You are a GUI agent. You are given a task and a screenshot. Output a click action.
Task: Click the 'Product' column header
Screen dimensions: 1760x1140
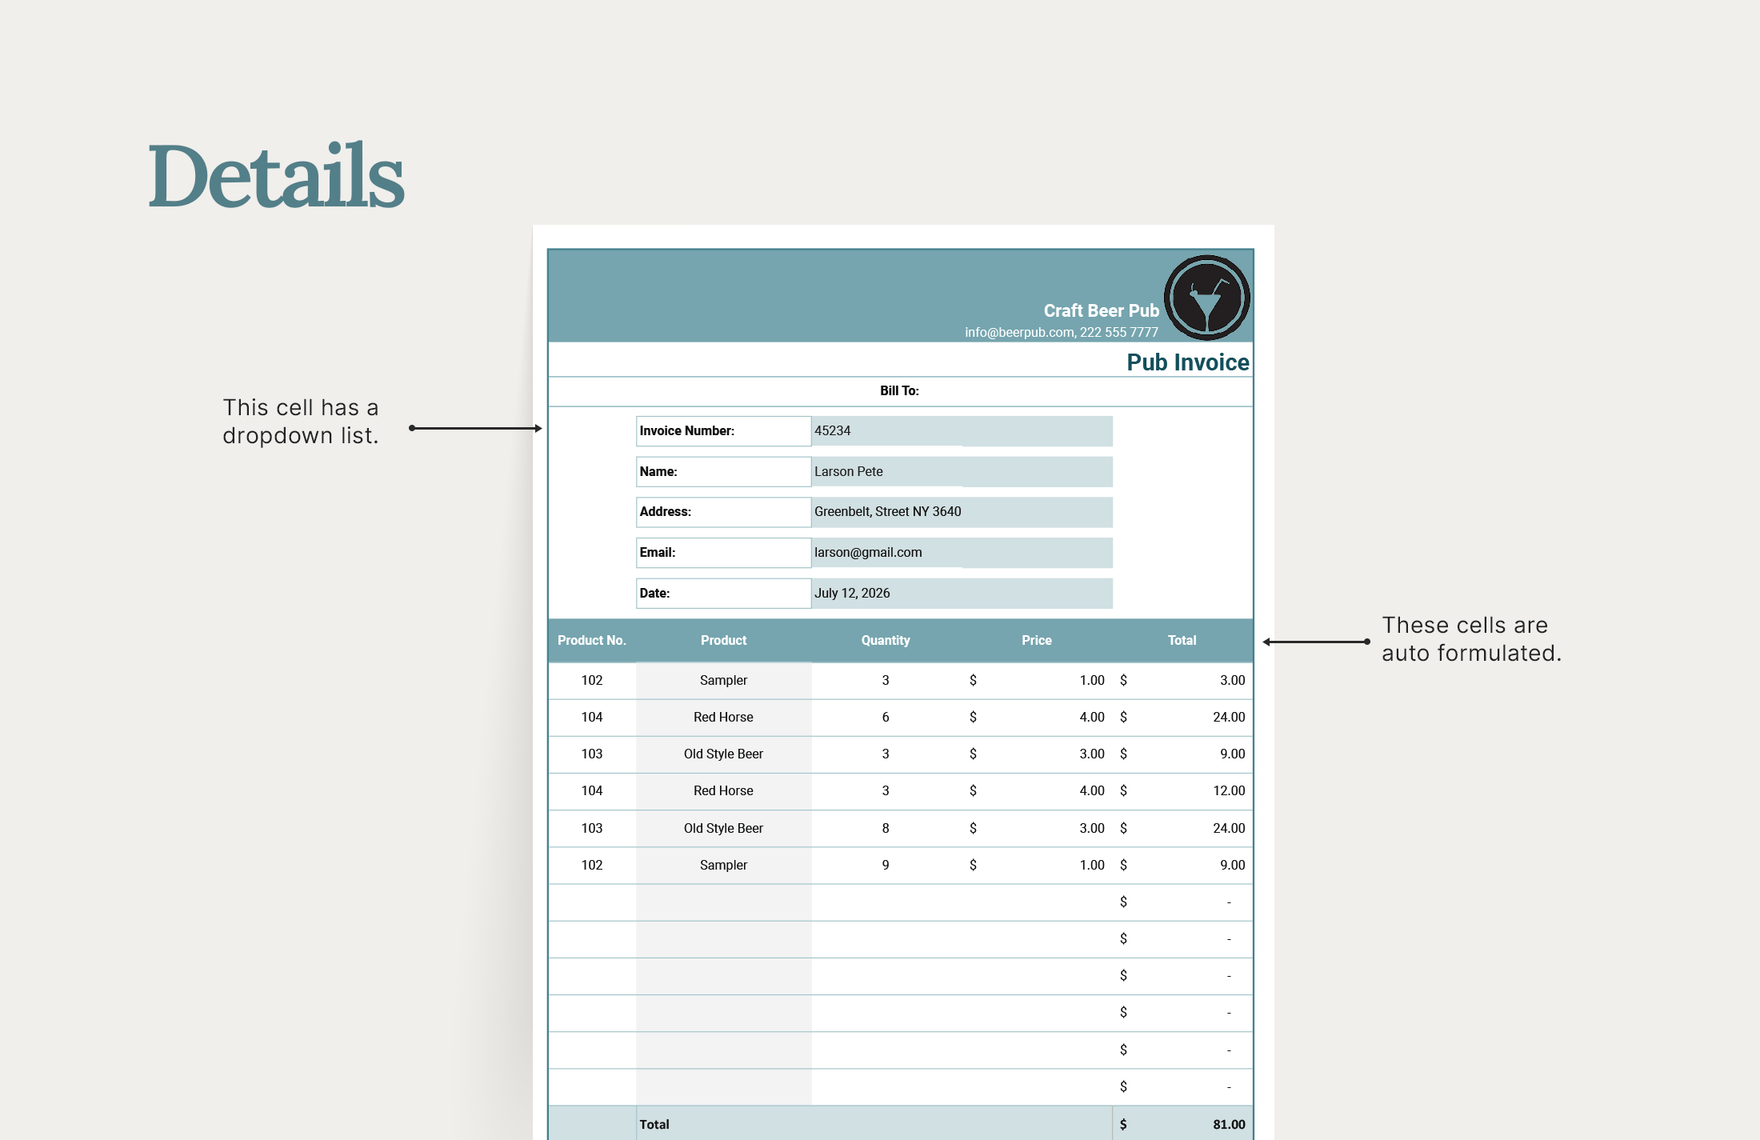coord(723,640)
